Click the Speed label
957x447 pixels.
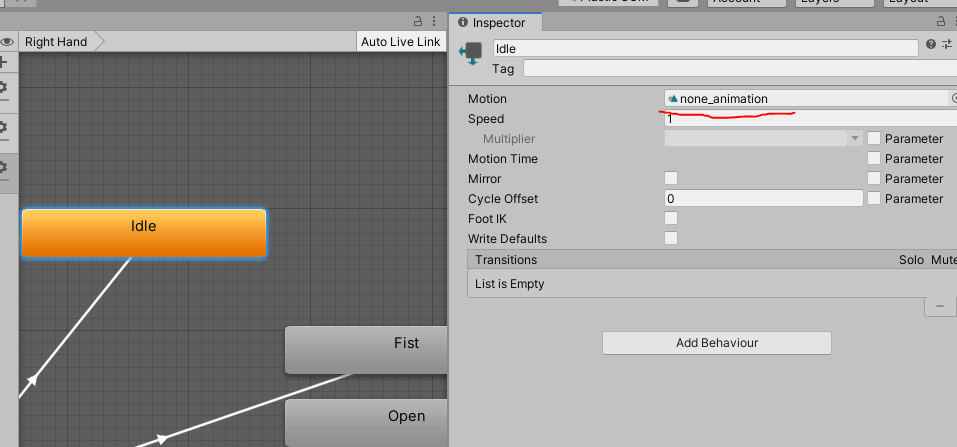486,119
